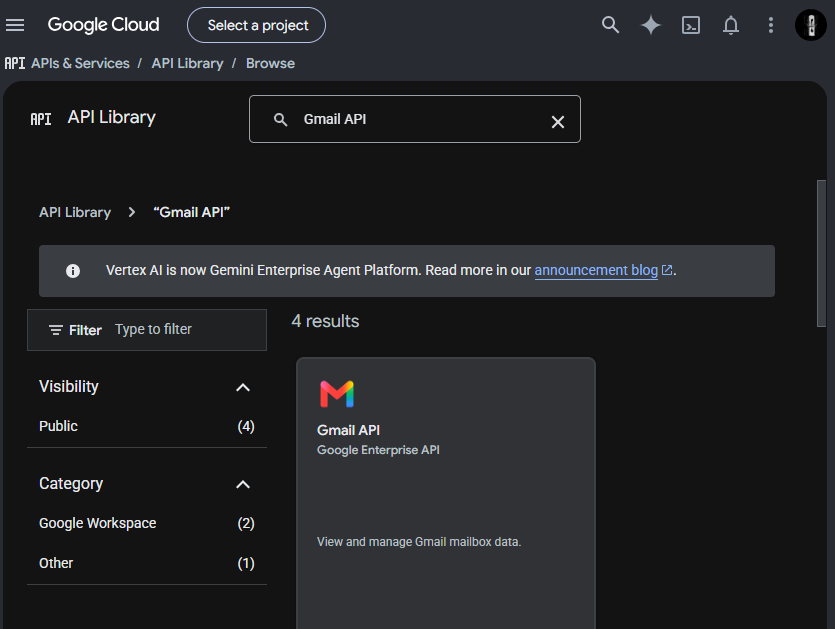
Task: Focus the Gmail API search field
Action: point(415,119)
